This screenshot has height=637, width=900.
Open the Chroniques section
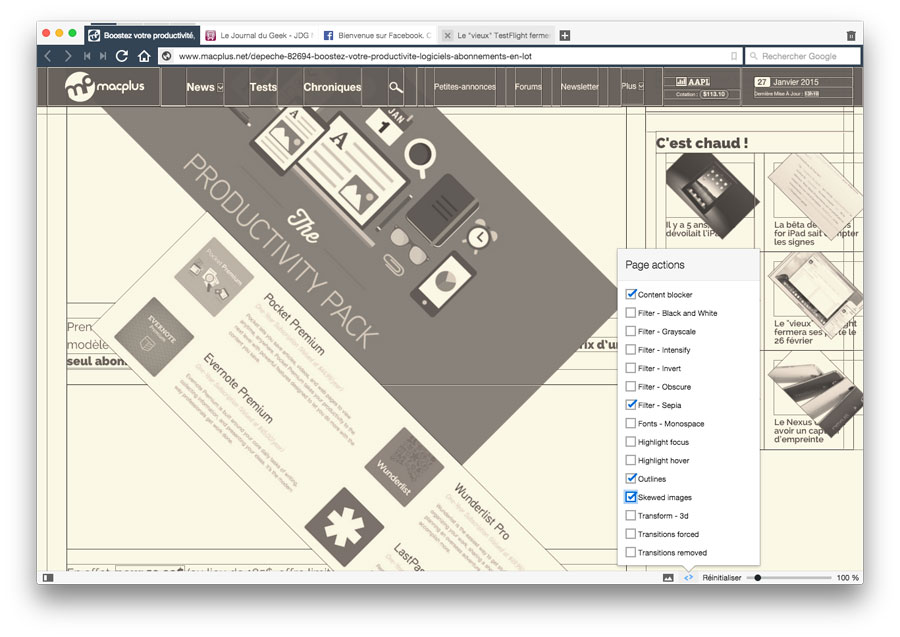[332, 87]
